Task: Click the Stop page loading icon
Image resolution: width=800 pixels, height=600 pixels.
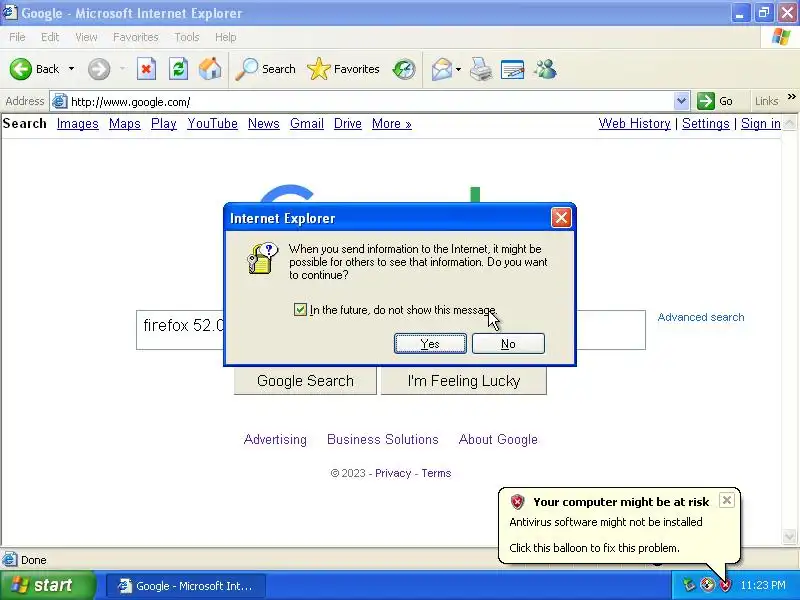Action: [x=146, y=69]
